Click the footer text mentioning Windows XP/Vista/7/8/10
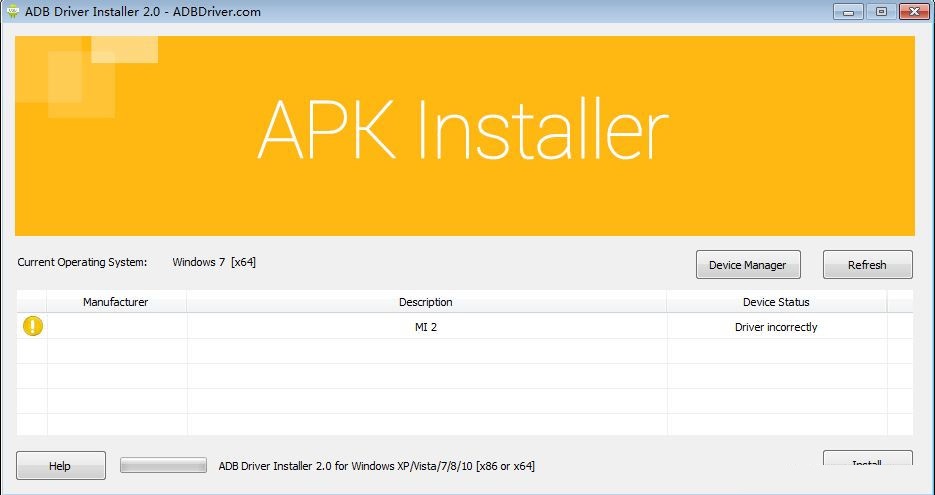Viewport: 935px width, 495px height. pyautogui.click(x=376, y=466)
